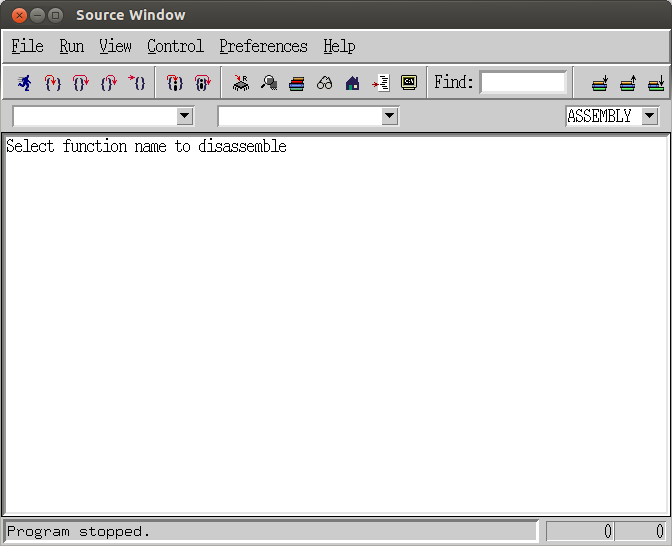
Task: Expand the source file combo box arrow
Action: (x=185, y=116)
